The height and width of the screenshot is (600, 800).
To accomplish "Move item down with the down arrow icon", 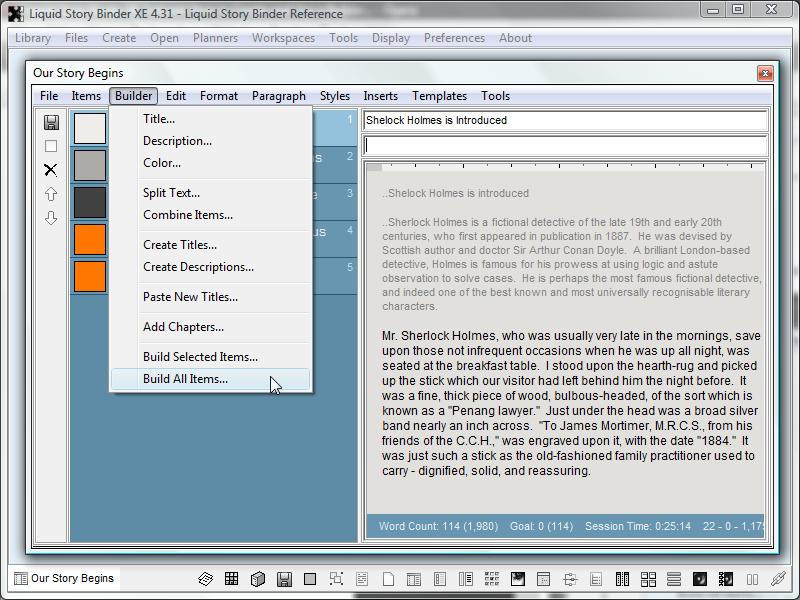I will (x=51, y=218).
